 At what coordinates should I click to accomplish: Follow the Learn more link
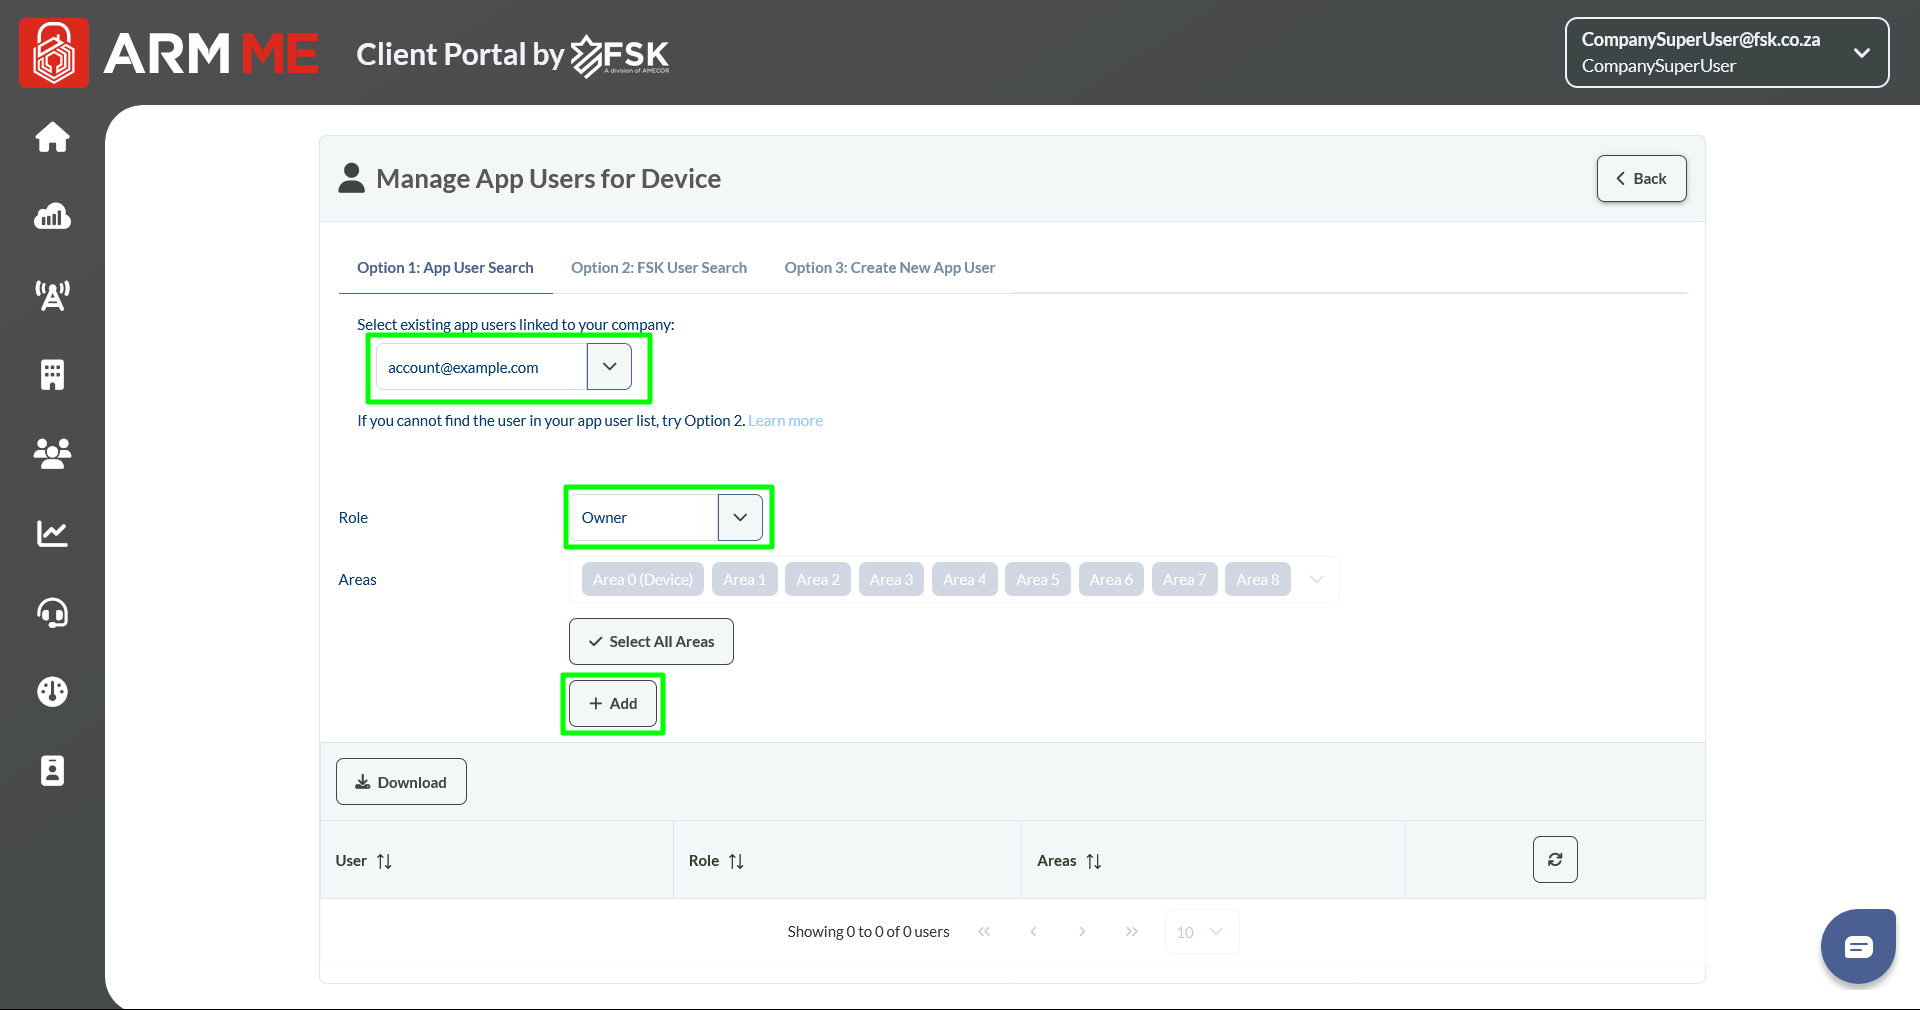point(785,421)
